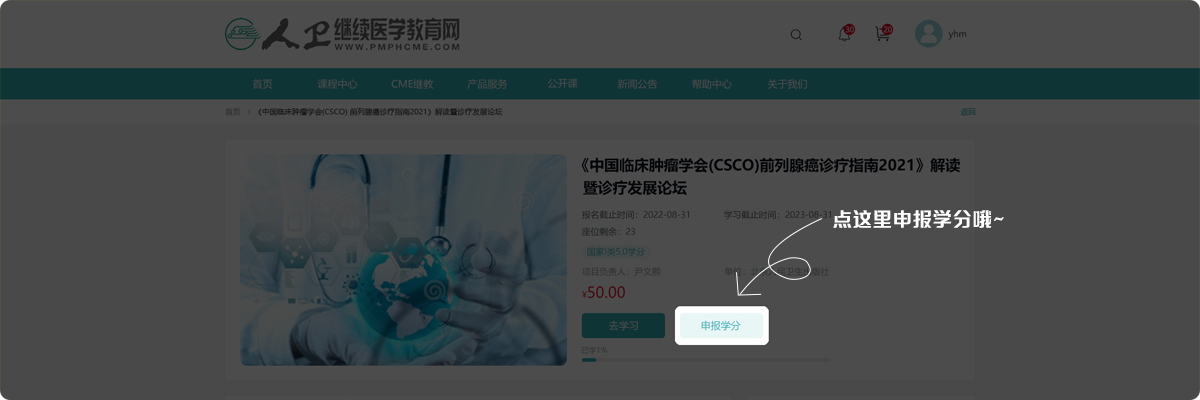Viewport: 1200px width, 400px height.
Task: Click the yhm user avatar
Action: point(929,34)
